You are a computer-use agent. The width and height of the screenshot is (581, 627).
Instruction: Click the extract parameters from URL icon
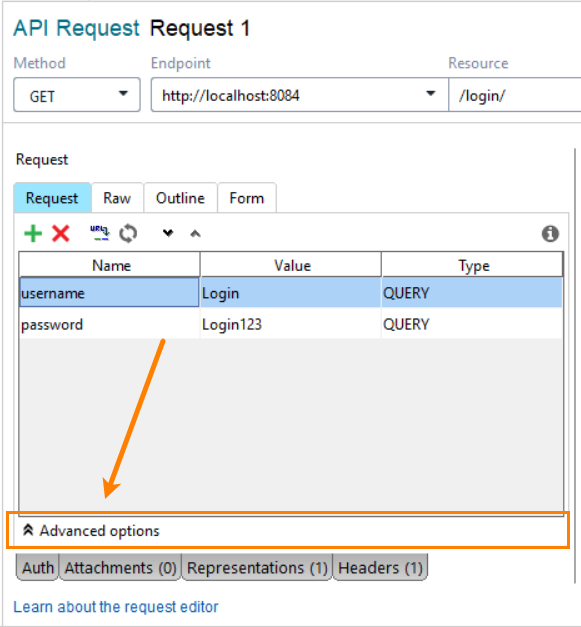tap(100, 233)
